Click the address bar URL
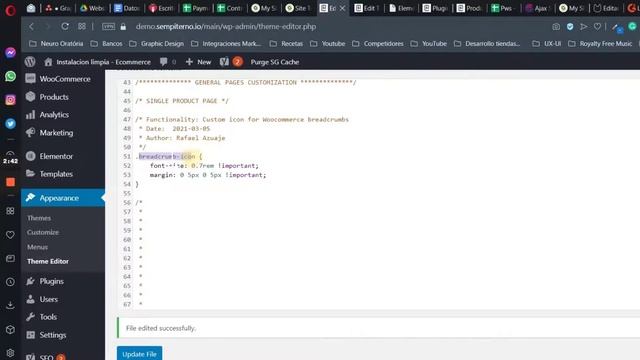The image size is (640, 360). tap(226, 27)
